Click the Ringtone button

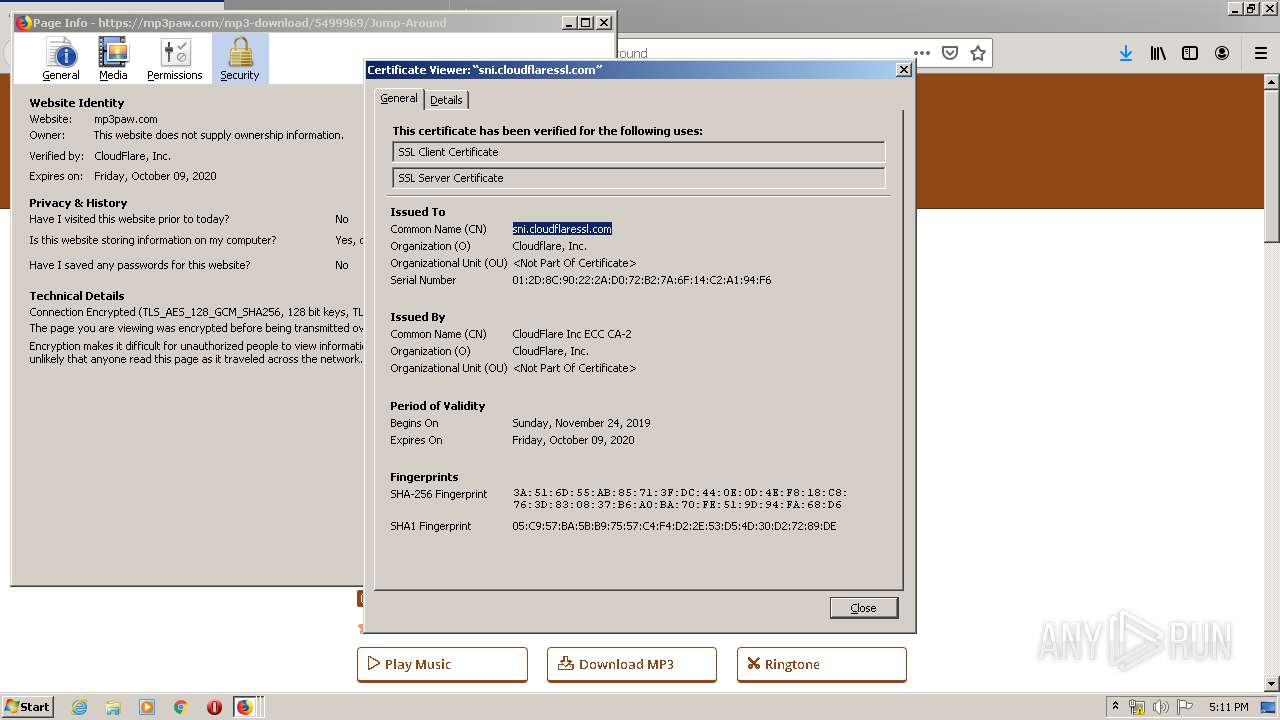tap(822, 664)
